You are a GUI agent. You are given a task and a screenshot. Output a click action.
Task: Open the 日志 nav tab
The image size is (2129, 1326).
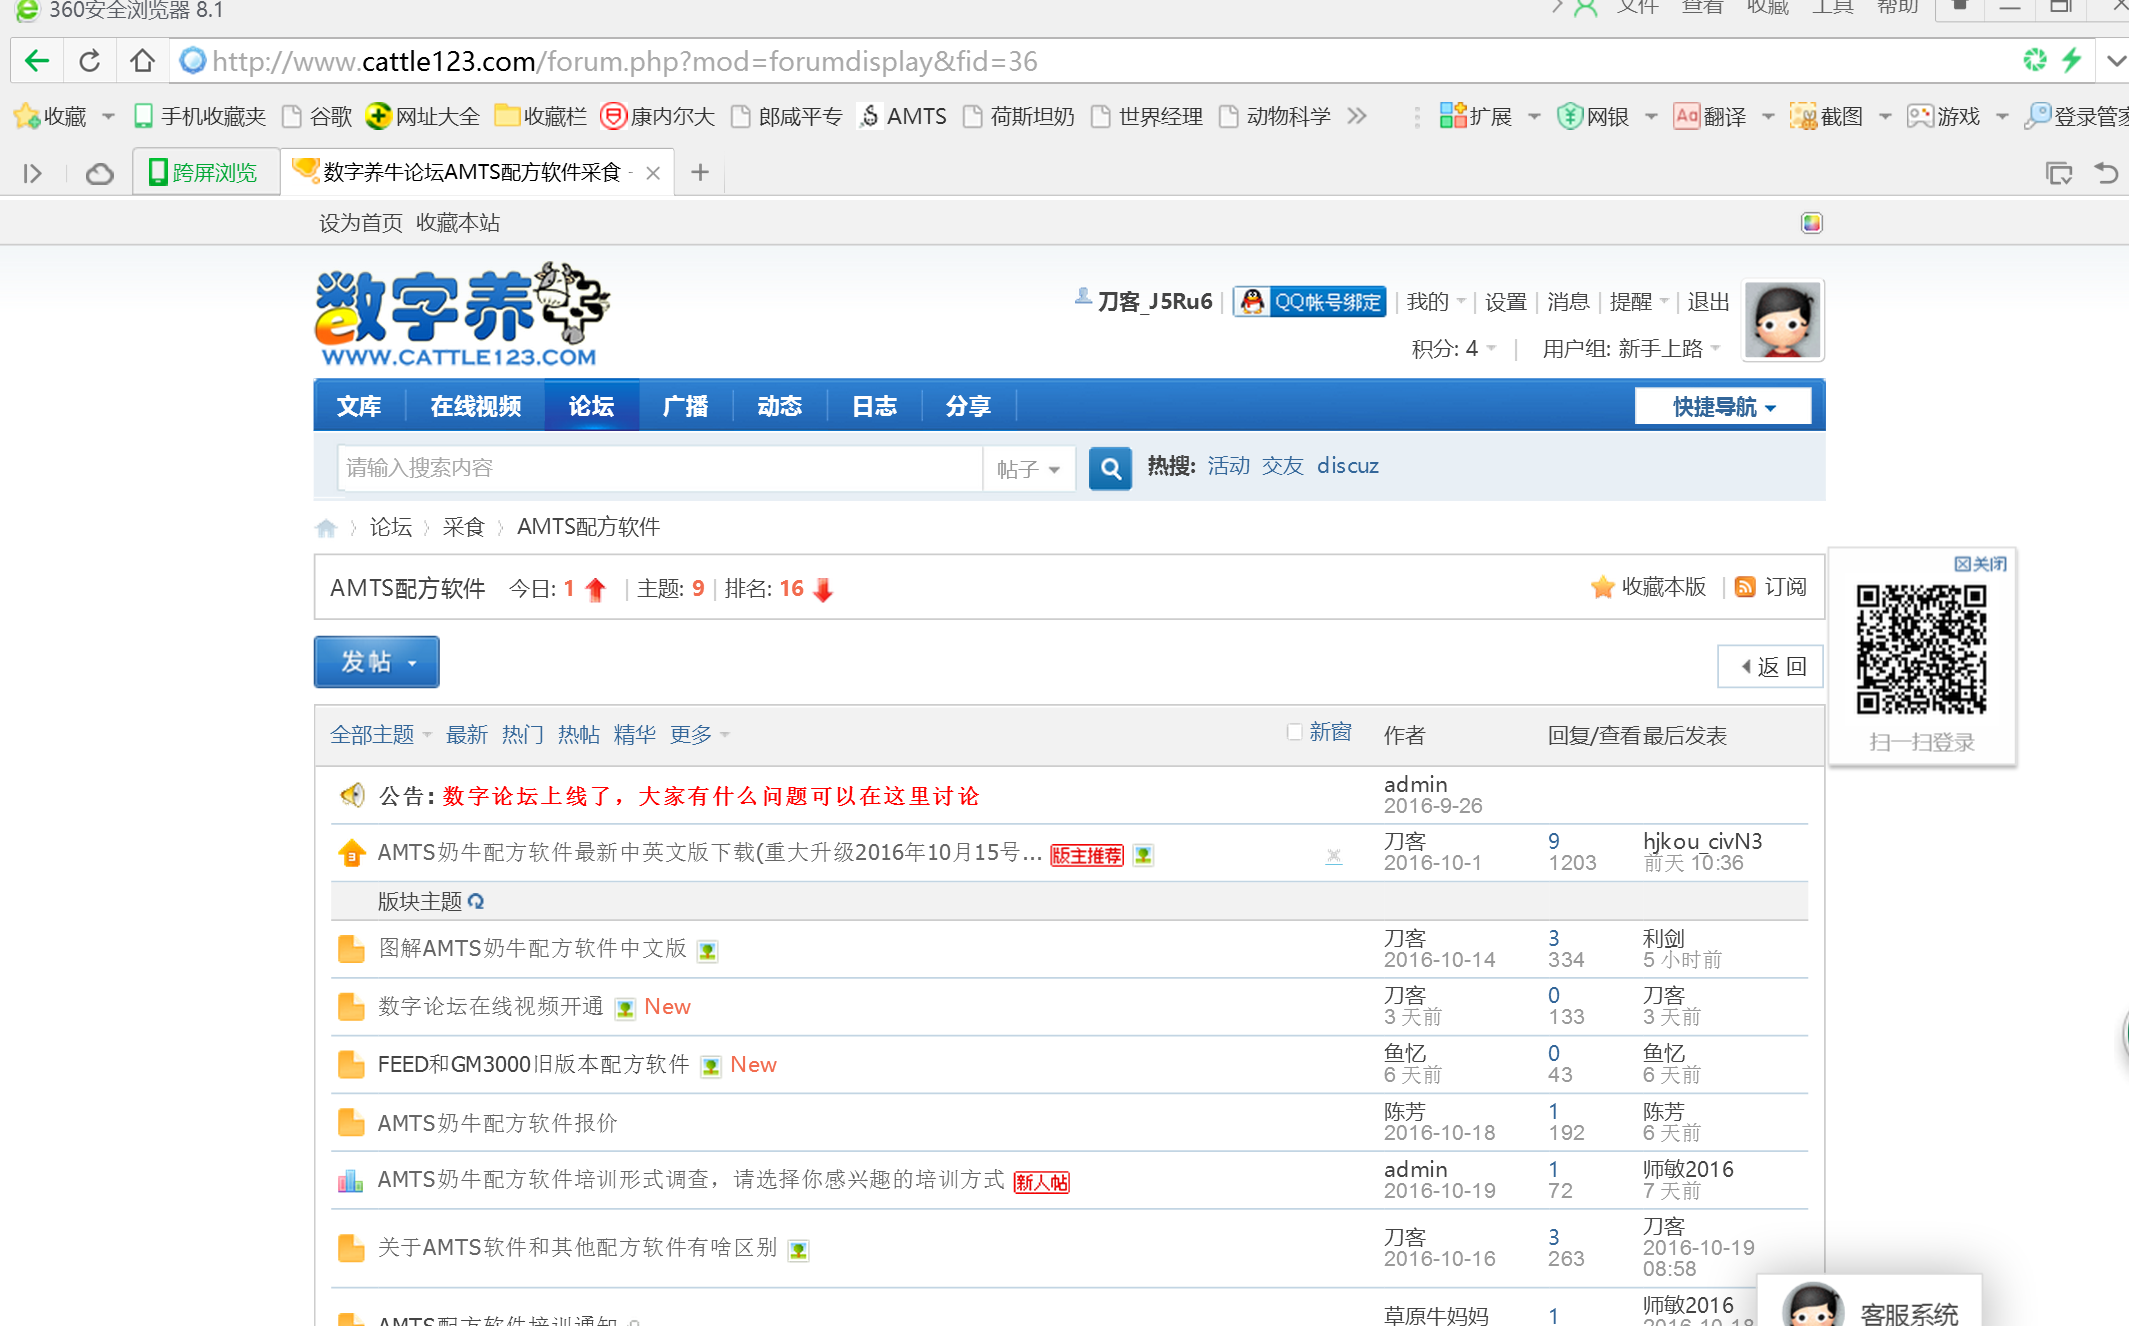point(874,406)
